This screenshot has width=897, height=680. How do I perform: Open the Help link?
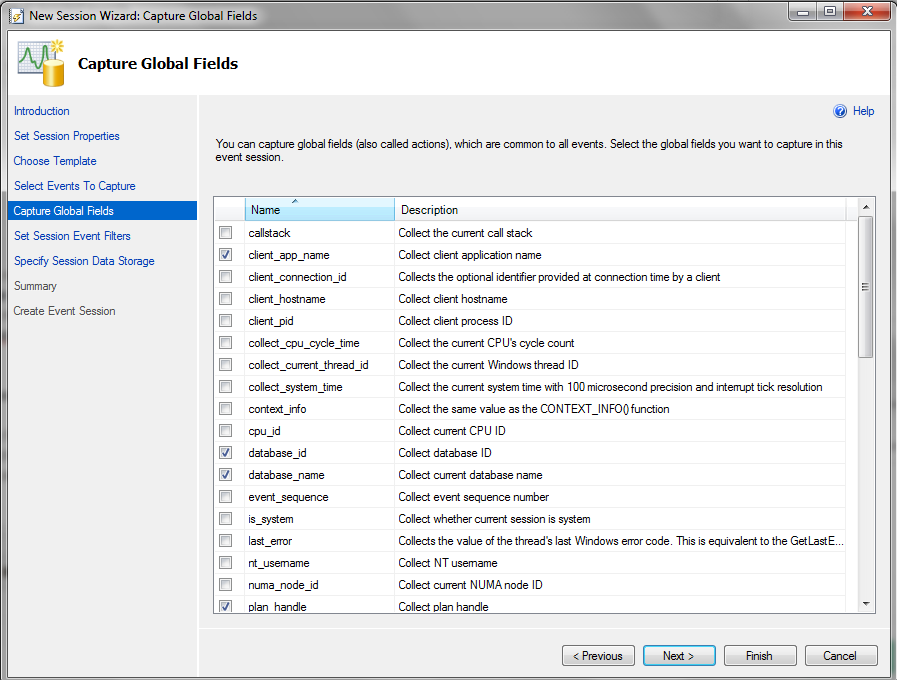(863, 111)
